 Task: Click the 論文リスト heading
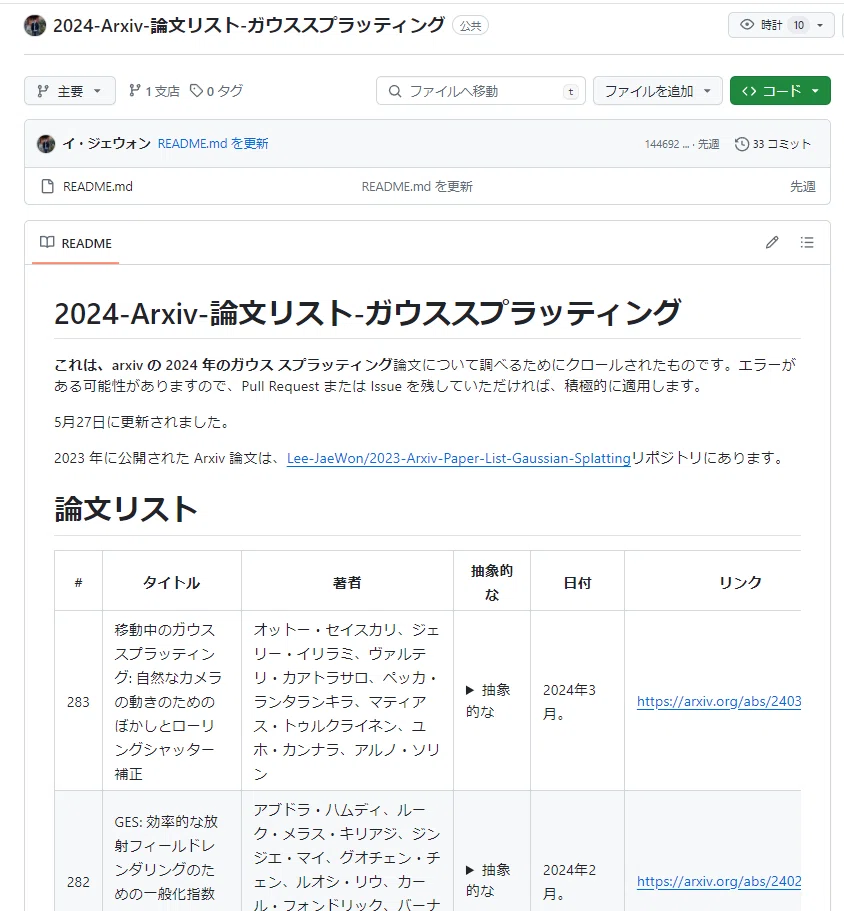126,509
